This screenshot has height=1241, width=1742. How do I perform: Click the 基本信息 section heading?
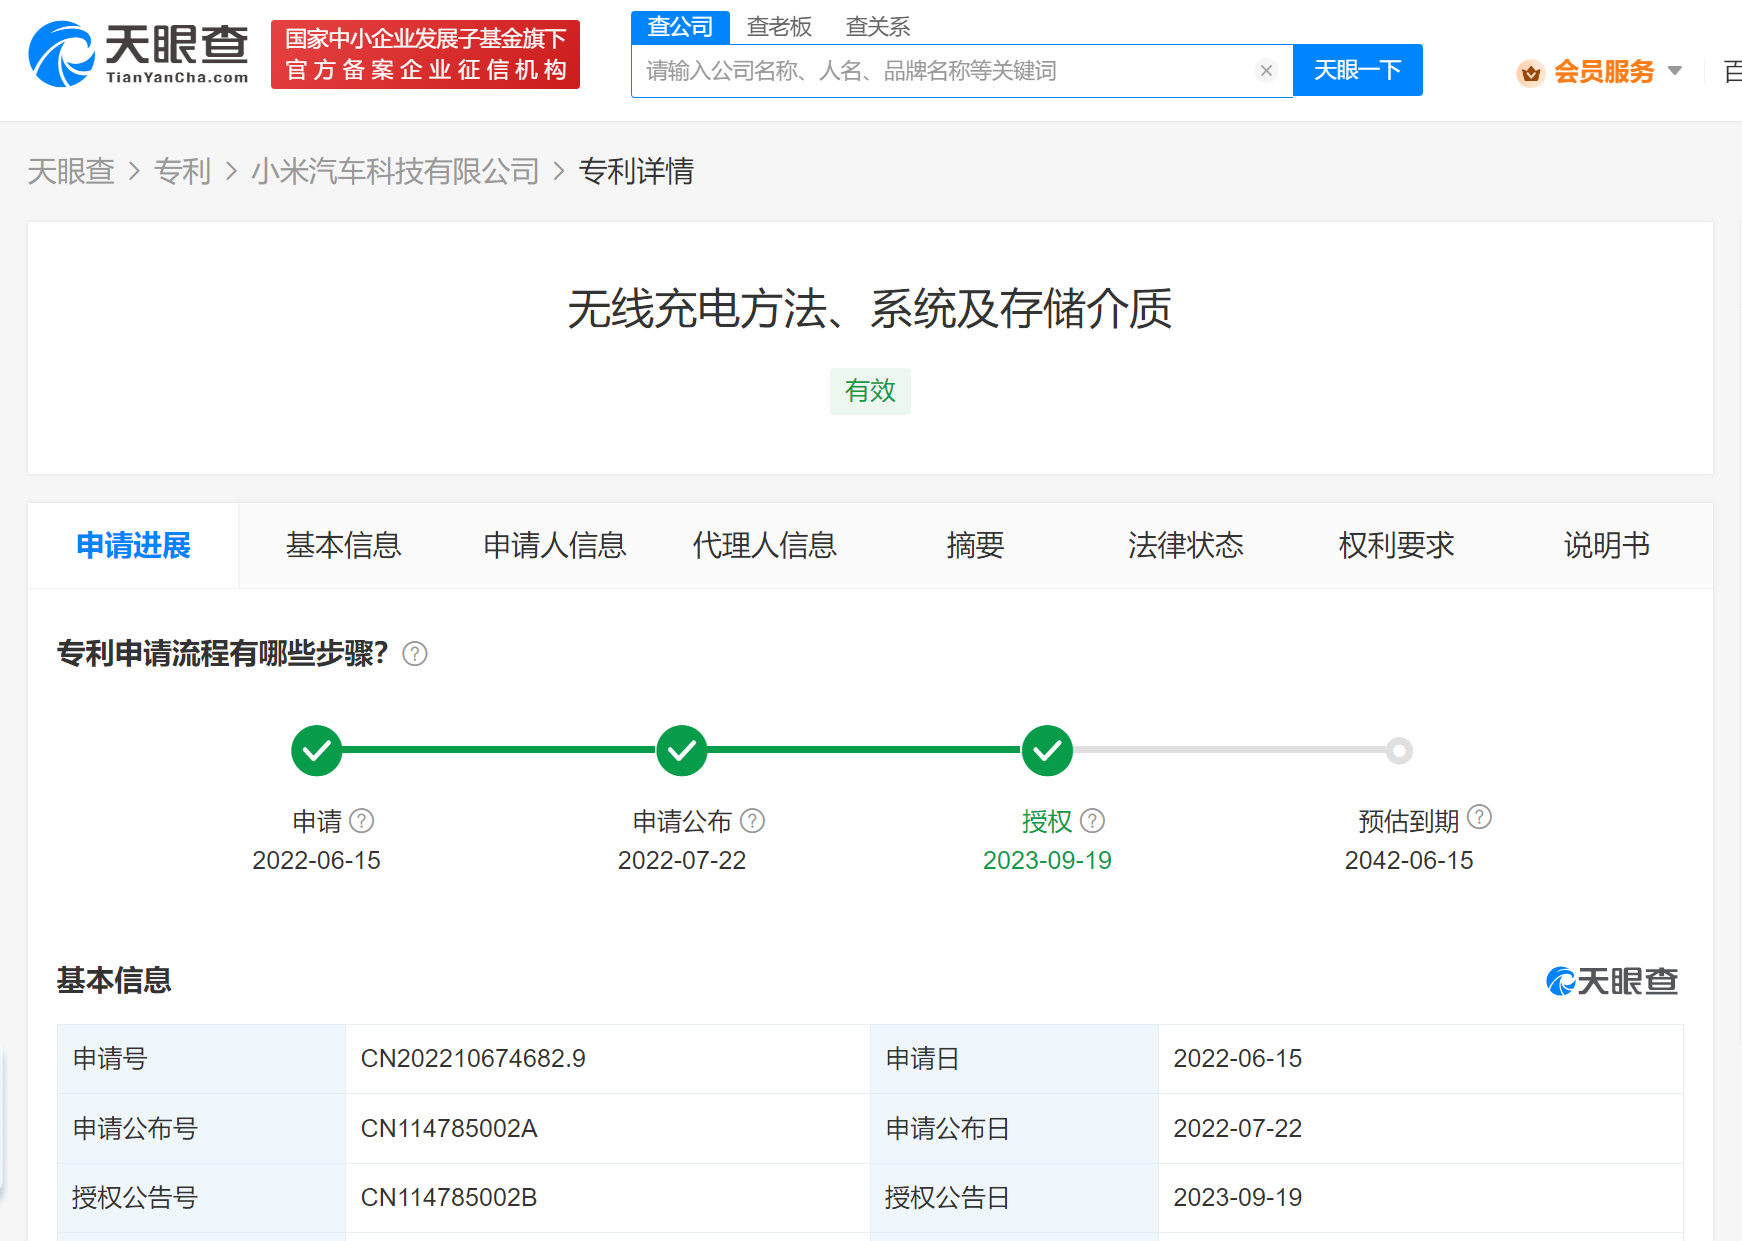click(114, 980)
